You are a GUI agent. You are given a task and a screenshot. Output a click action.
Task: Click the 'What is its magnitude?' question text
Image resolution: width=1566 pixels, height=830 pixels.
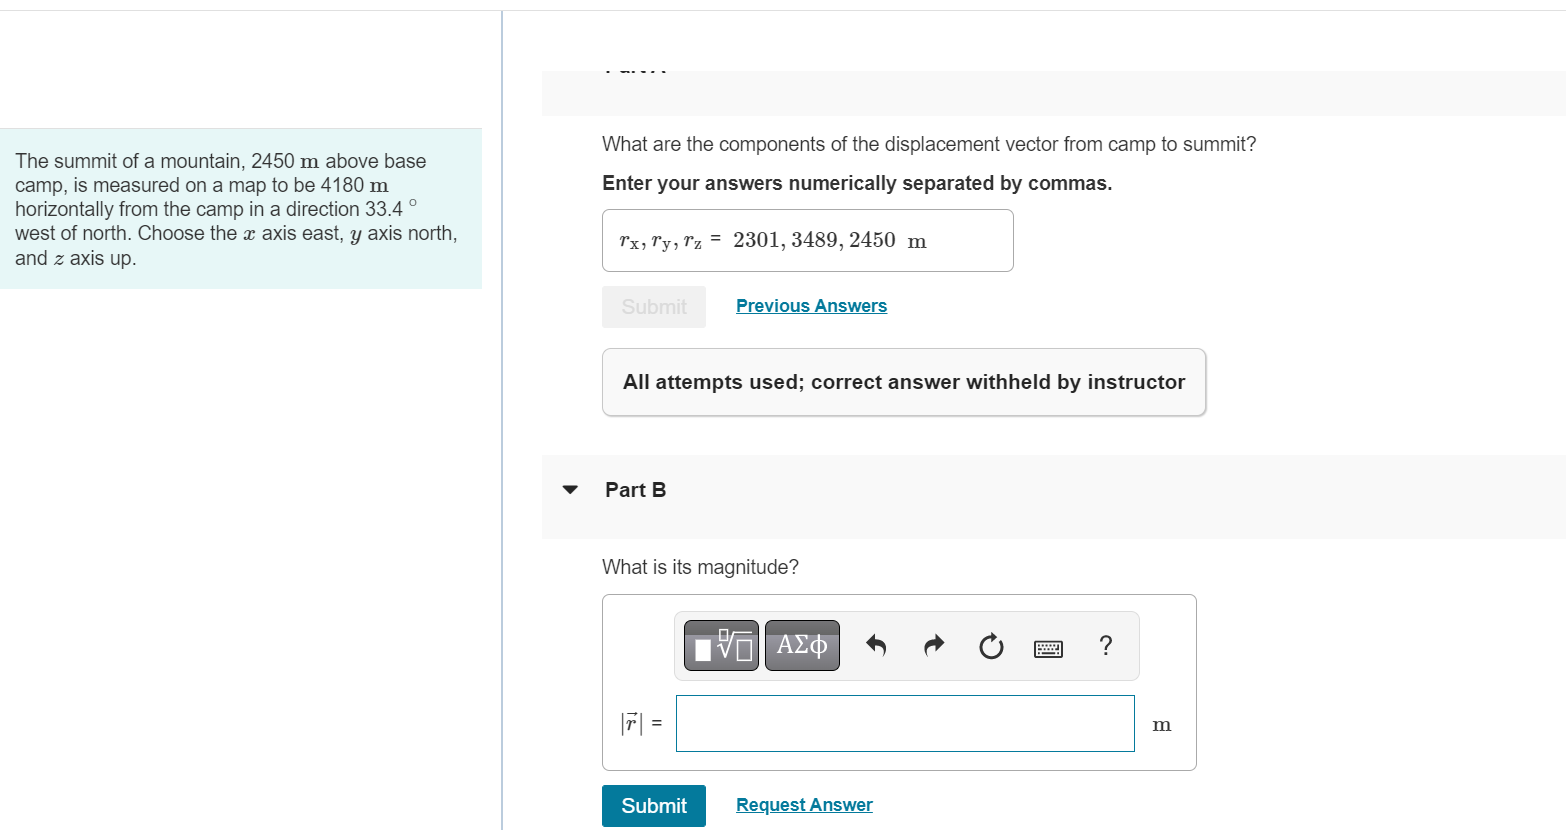point(700,567)
